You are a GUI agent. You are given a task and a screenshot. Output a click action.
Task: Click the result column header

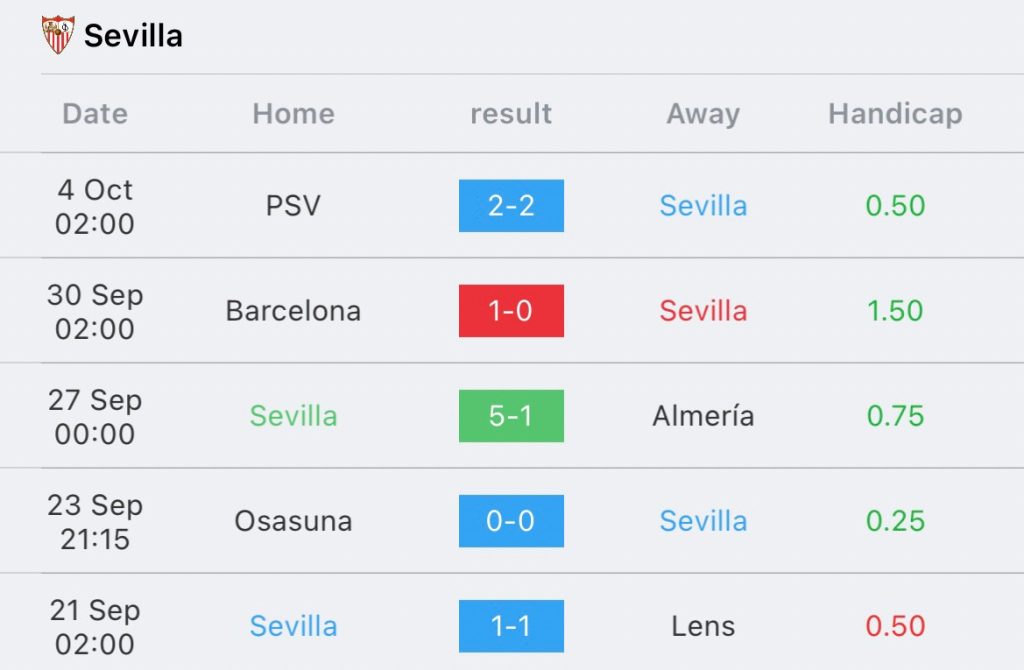click(511, 114)
